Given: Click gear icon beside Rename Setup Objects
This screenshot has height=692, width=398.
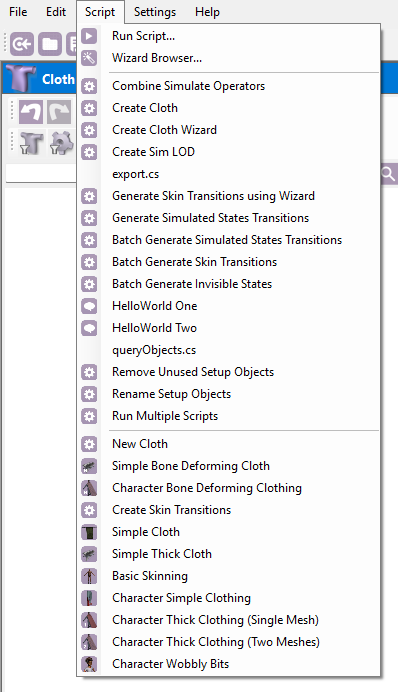Looking at the screenshot, I should click(89, 394).
